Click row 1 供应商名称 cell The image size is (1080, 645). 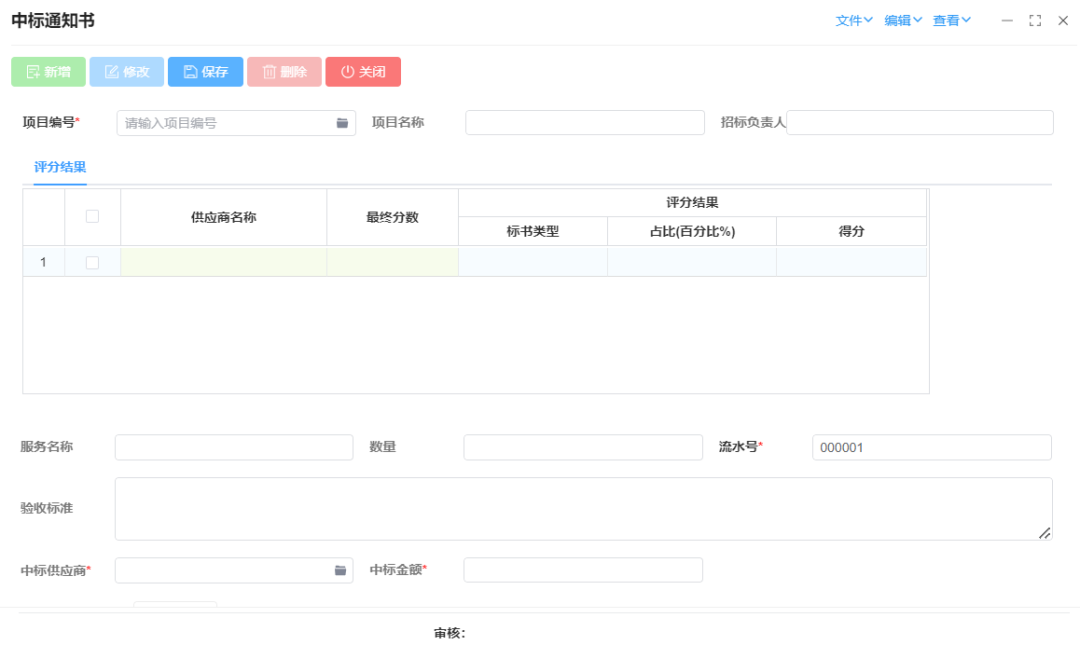224,262
